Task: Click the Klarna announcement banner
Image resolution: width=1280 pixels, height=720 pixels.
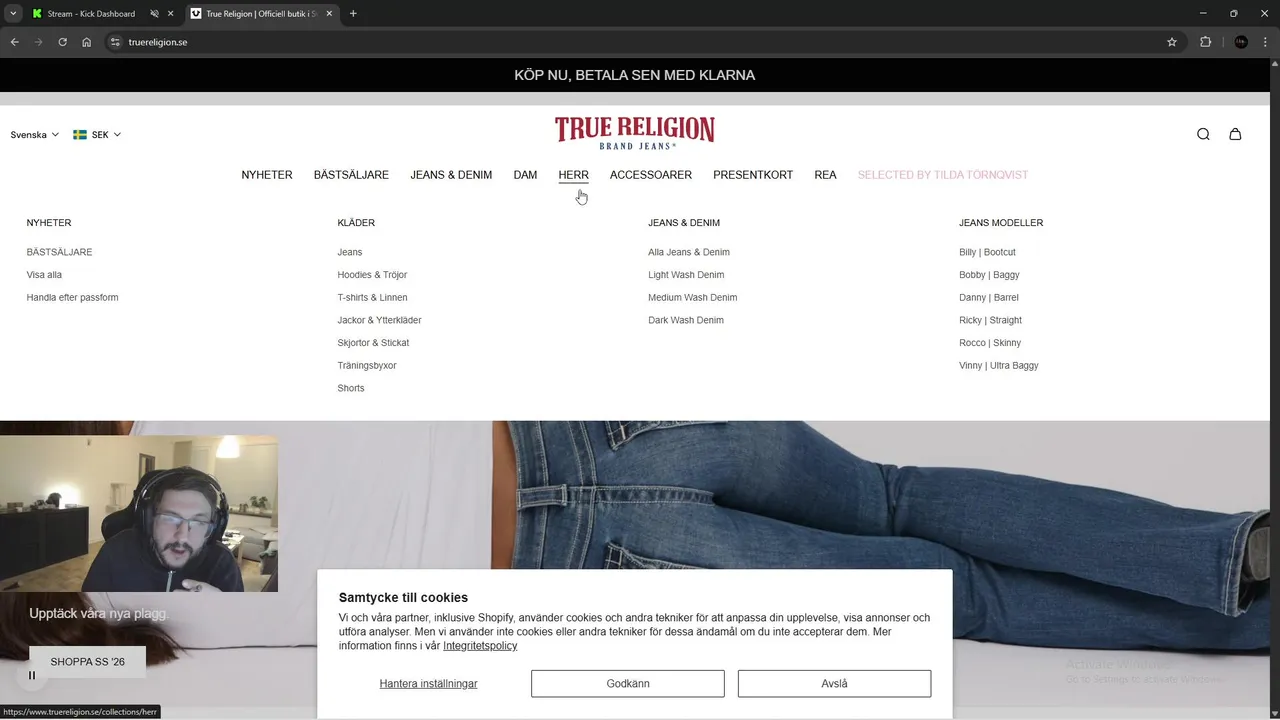Action: coord(635,75)
